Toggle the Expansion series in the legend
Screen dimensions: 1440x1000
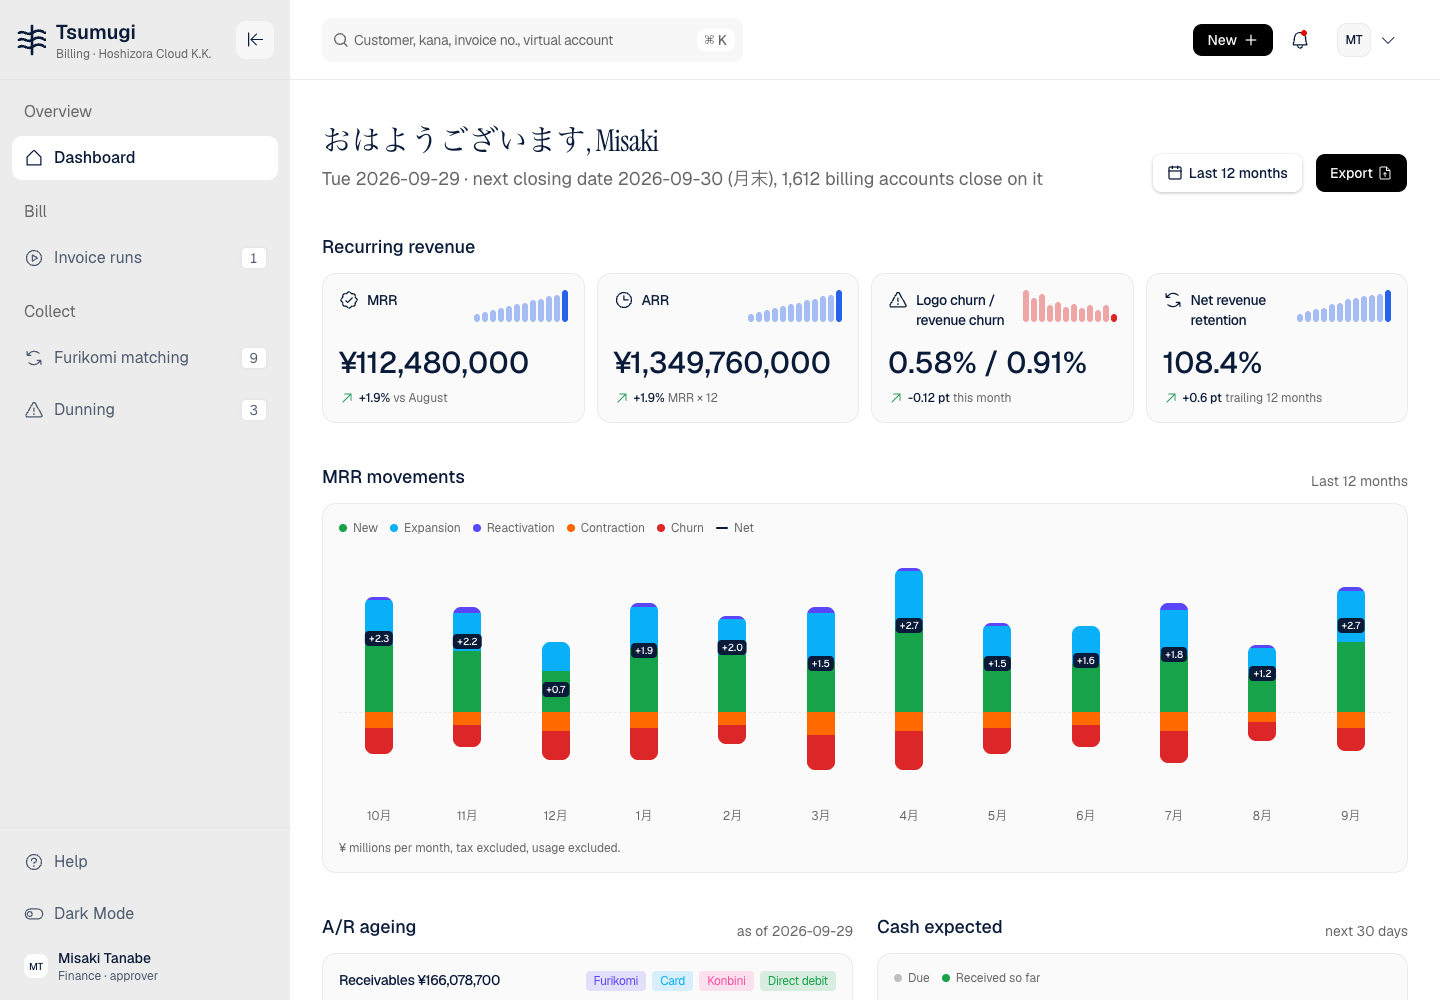[425, 528]
